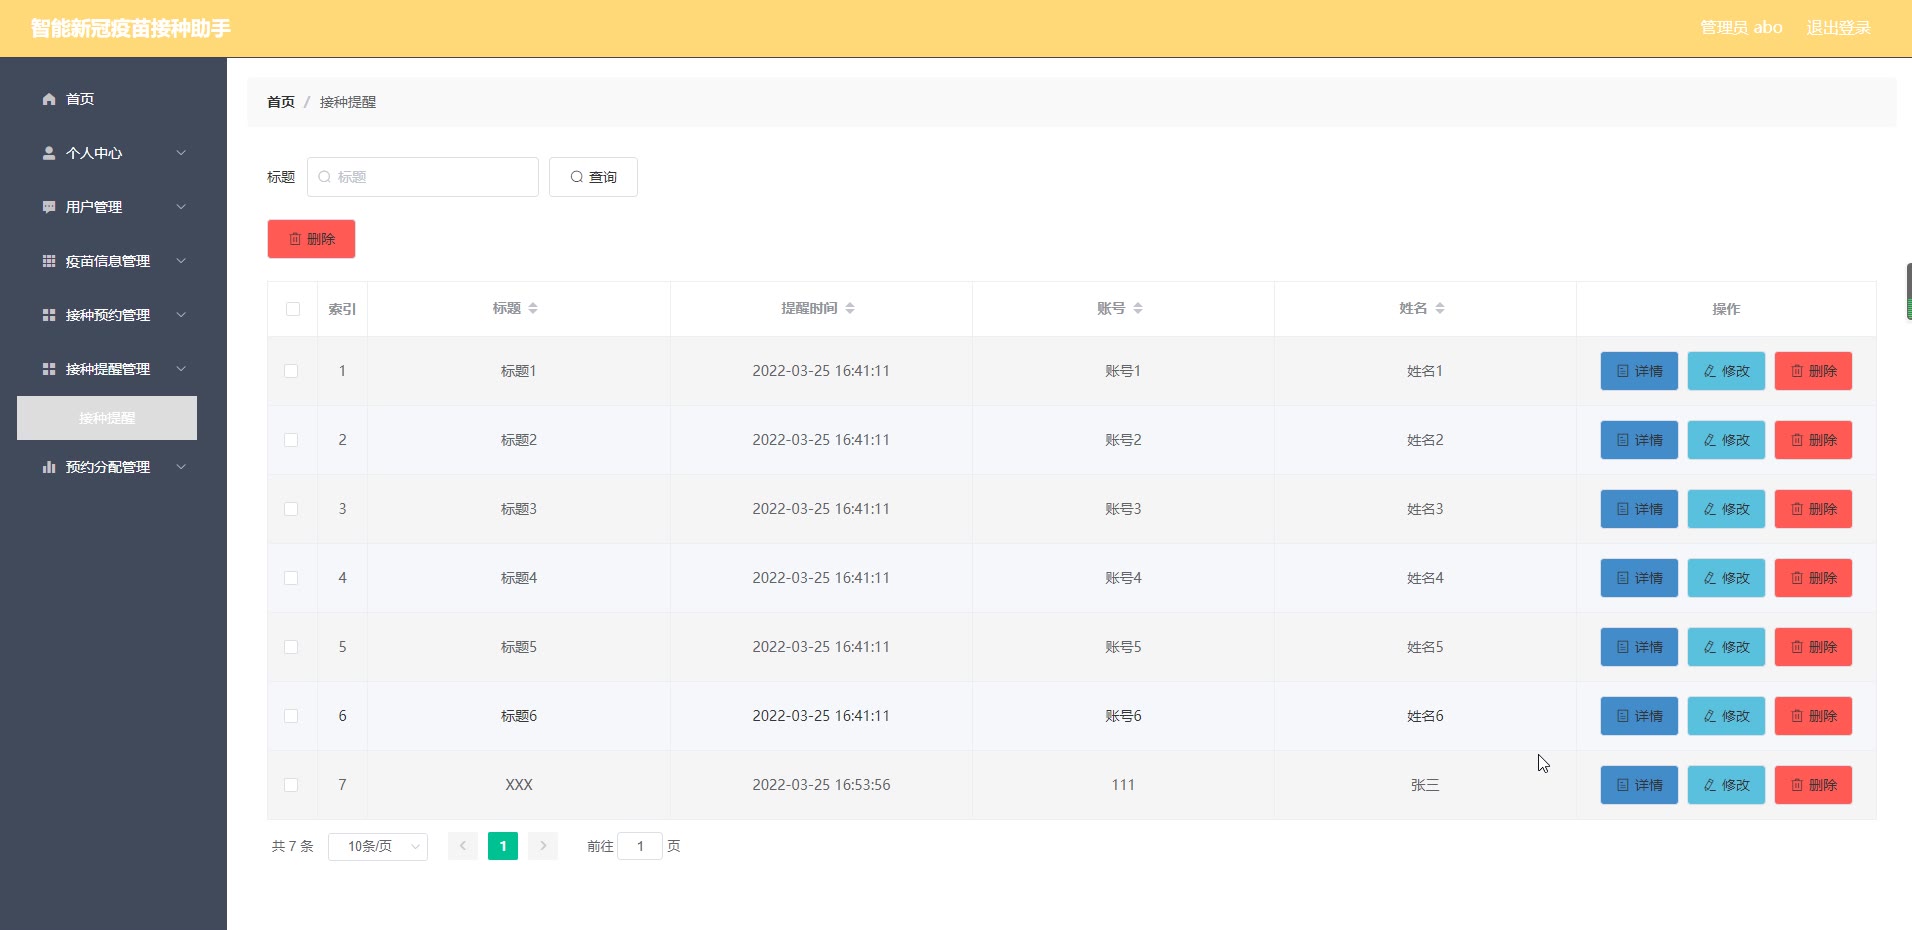Click 修改 for row 标题2

point(1726,440)
